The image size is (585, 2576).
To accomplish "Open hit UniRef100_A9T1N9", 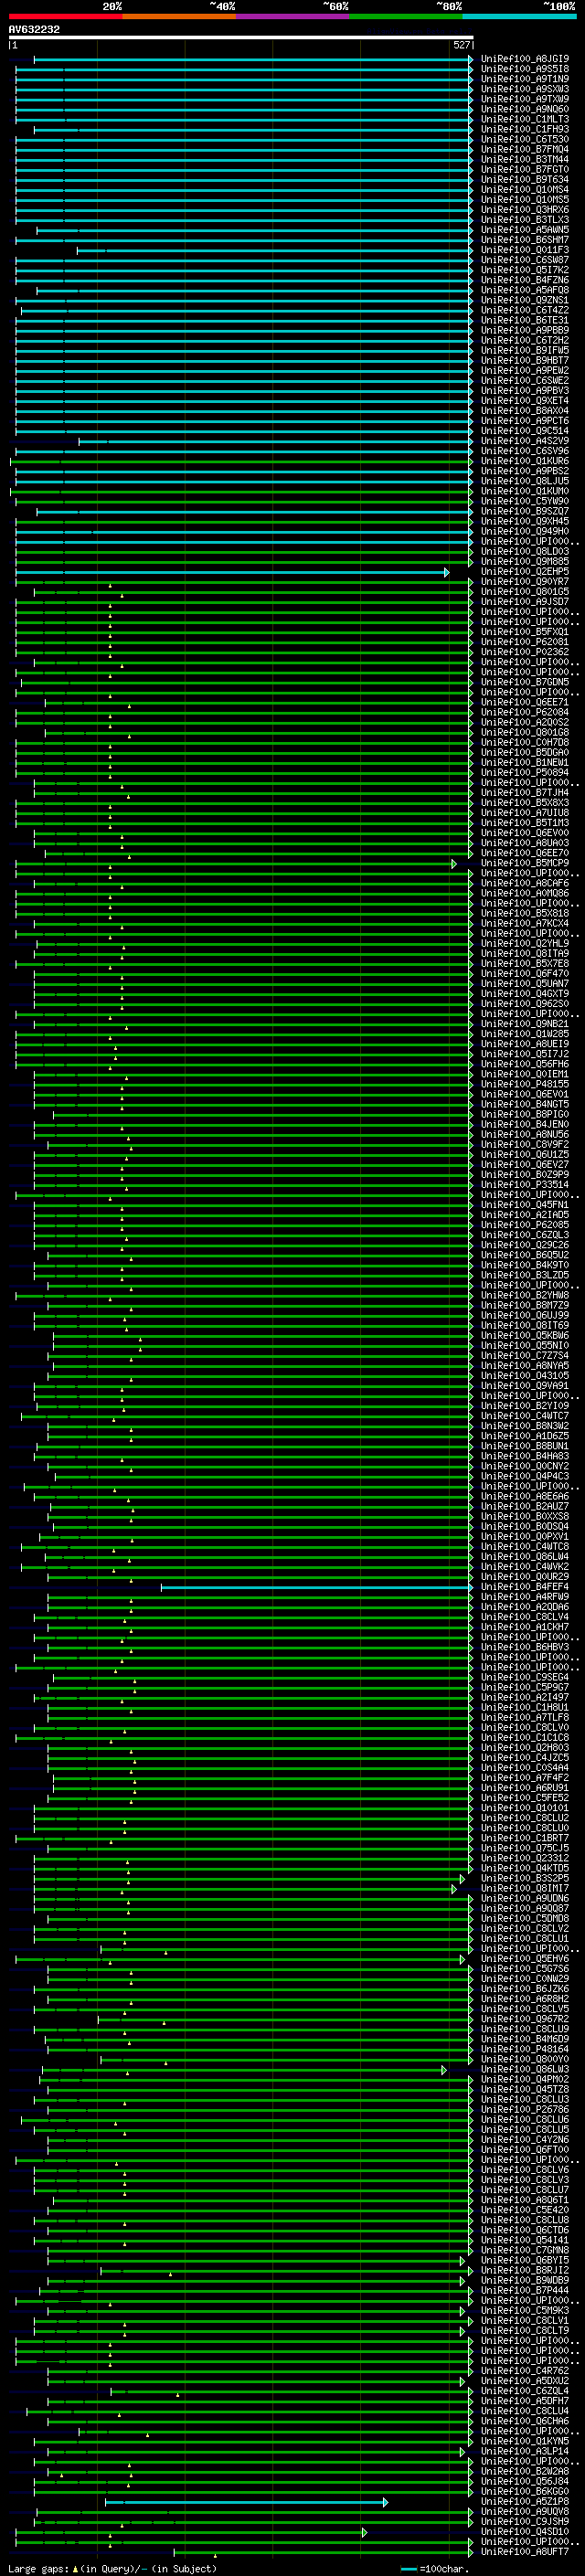I will coord(525,79).
